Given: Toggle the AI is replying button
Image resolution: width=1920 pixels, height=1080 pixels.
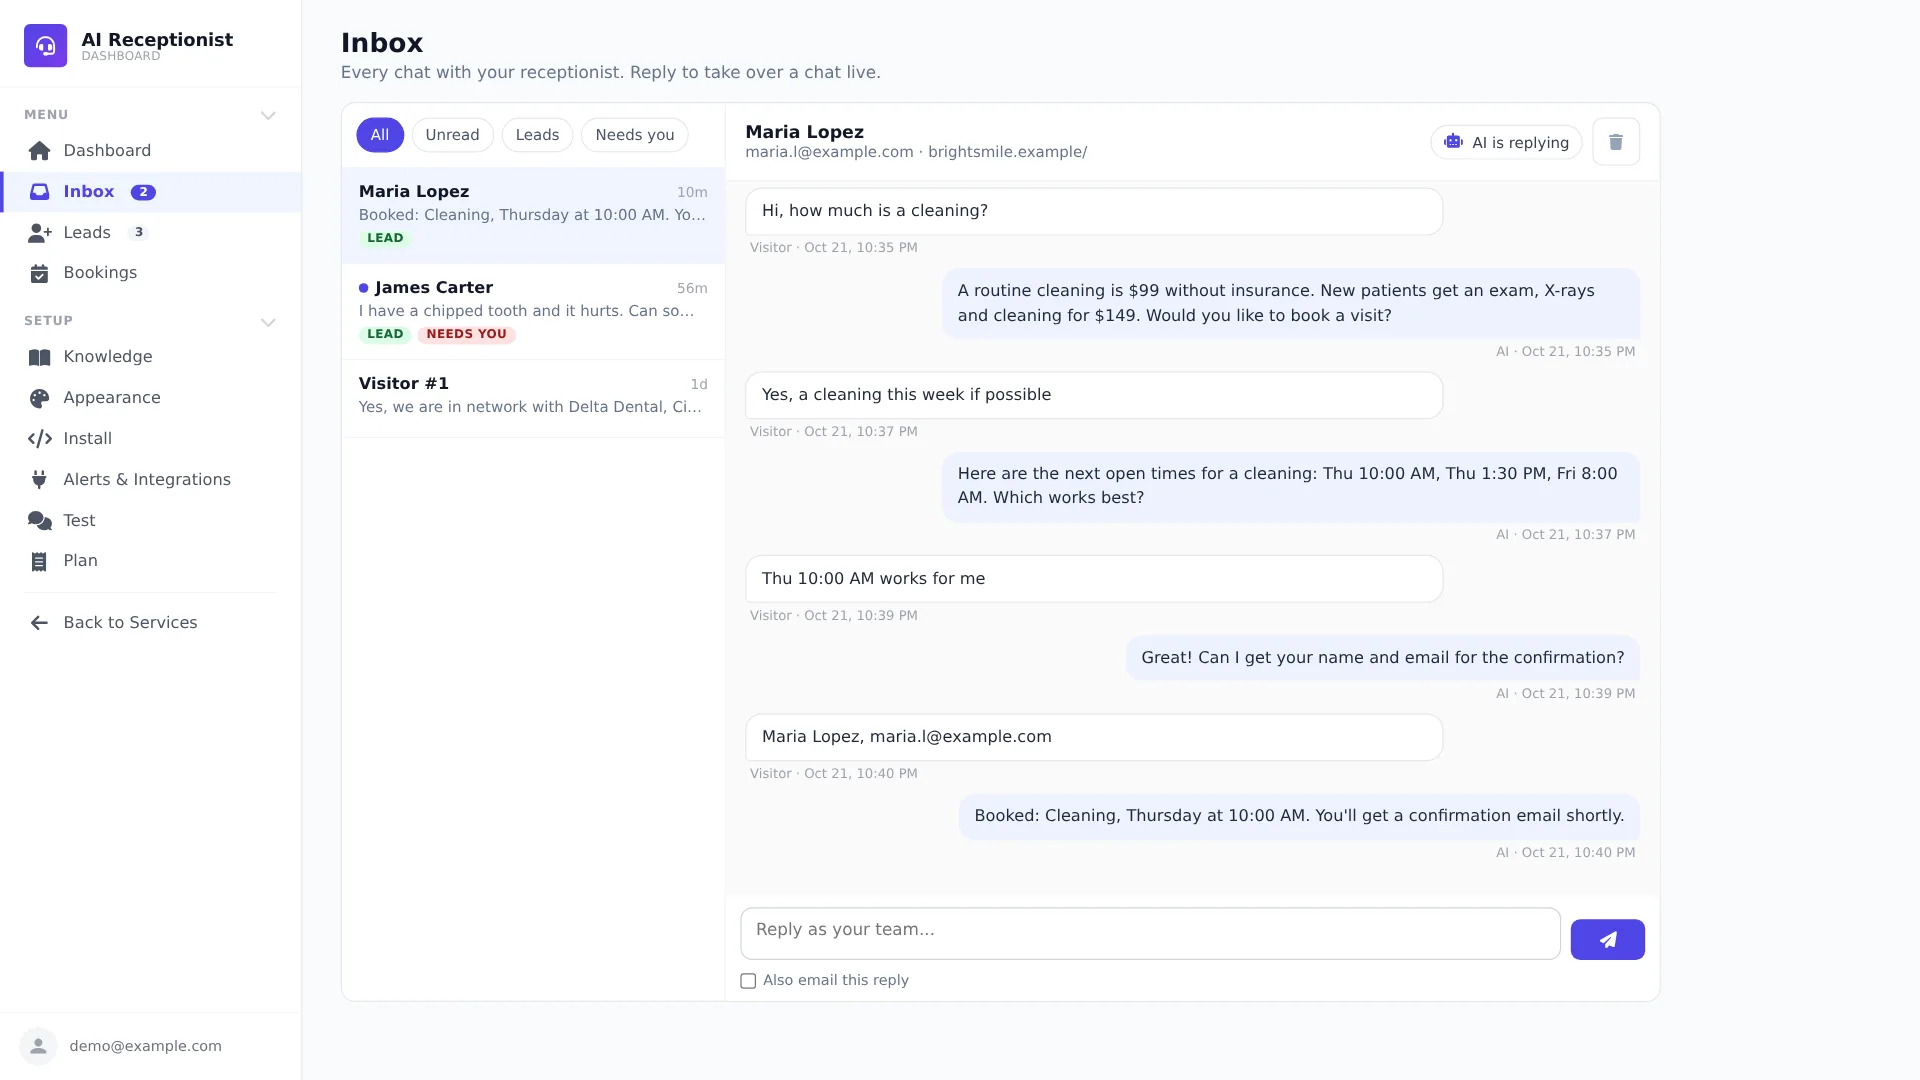Looking at the screenshot, I should tap(1506, 142).
